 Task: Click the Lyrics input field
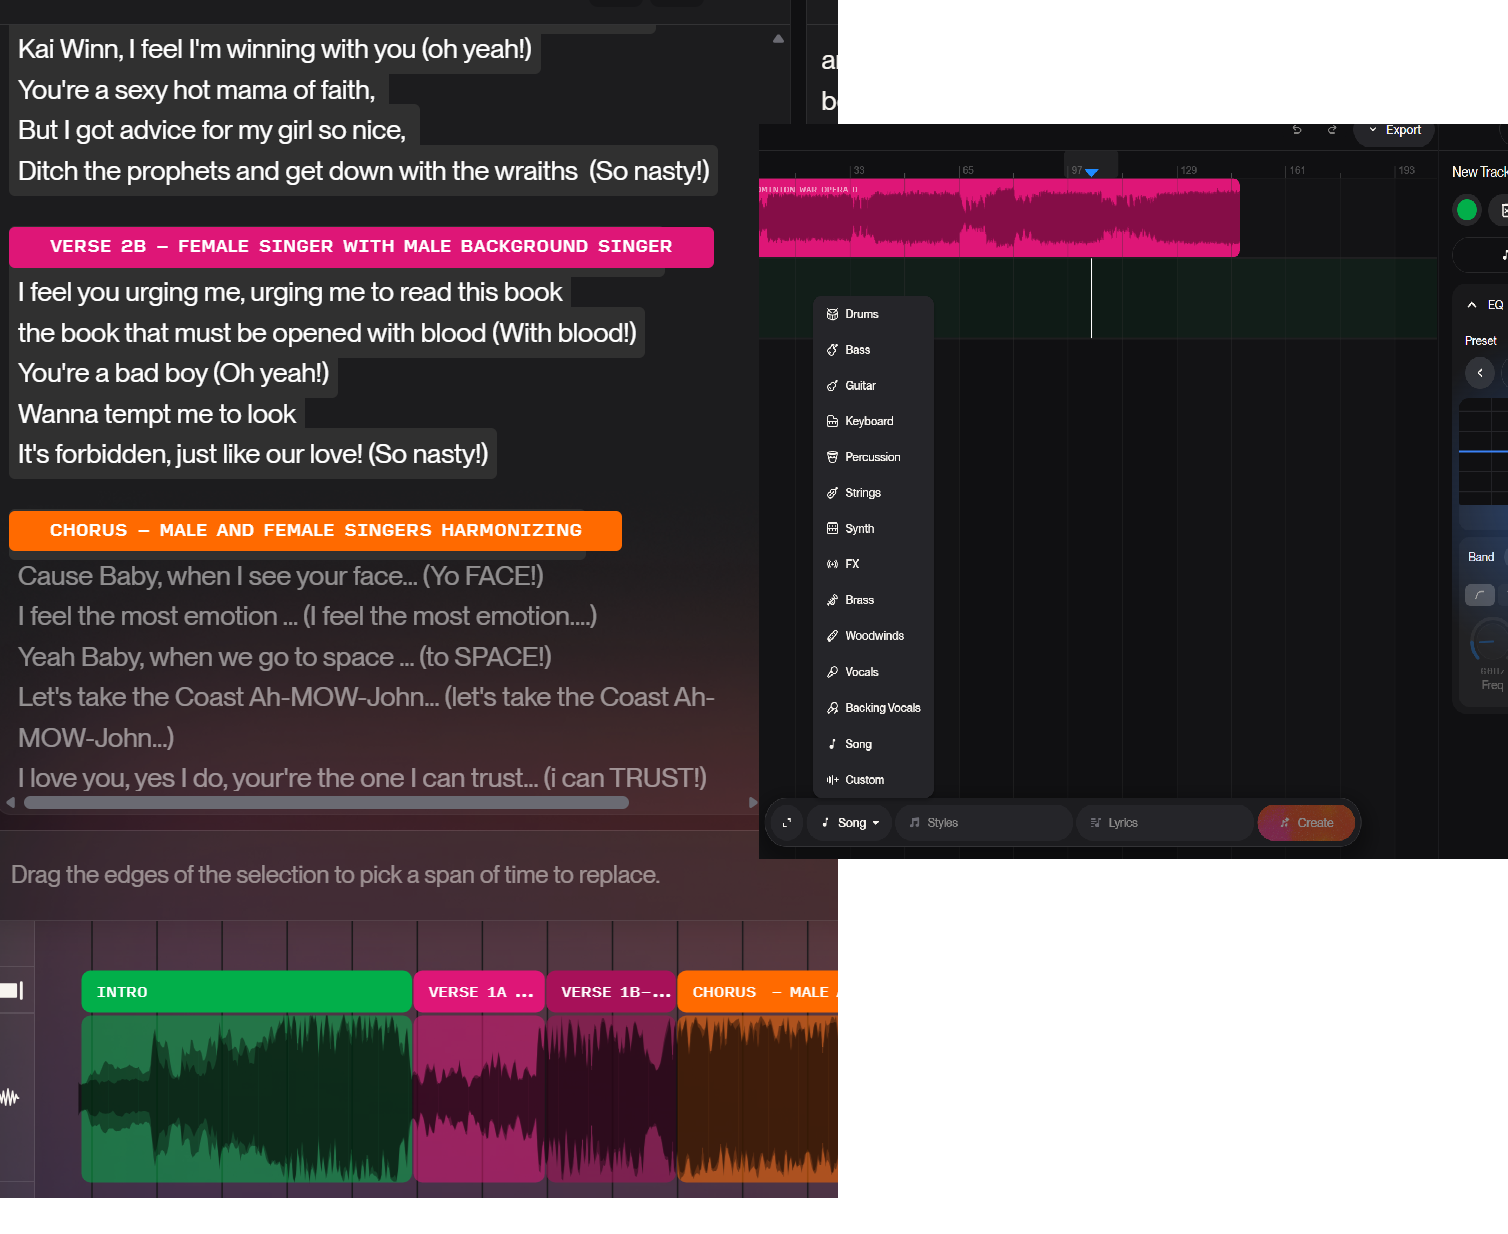tap(1165, 823)
